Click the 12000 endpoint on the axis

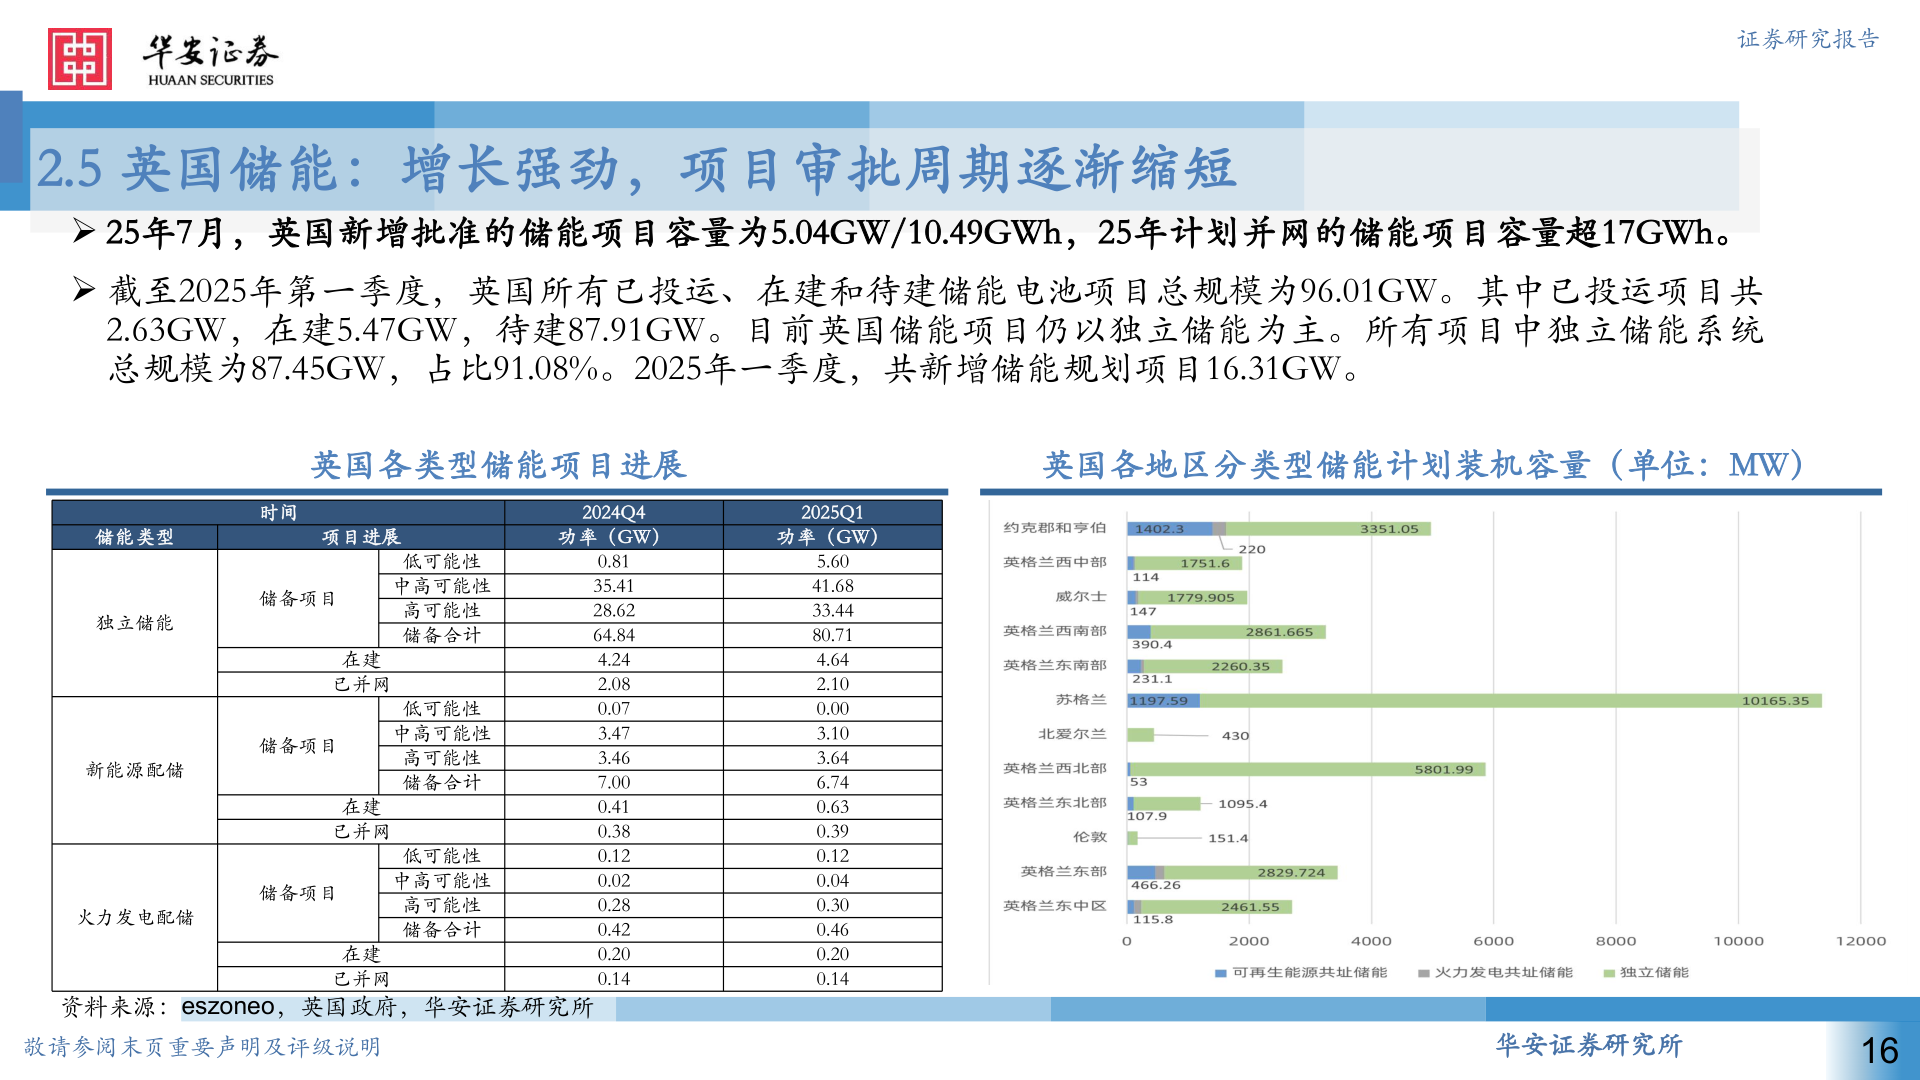coord(1862,940)
